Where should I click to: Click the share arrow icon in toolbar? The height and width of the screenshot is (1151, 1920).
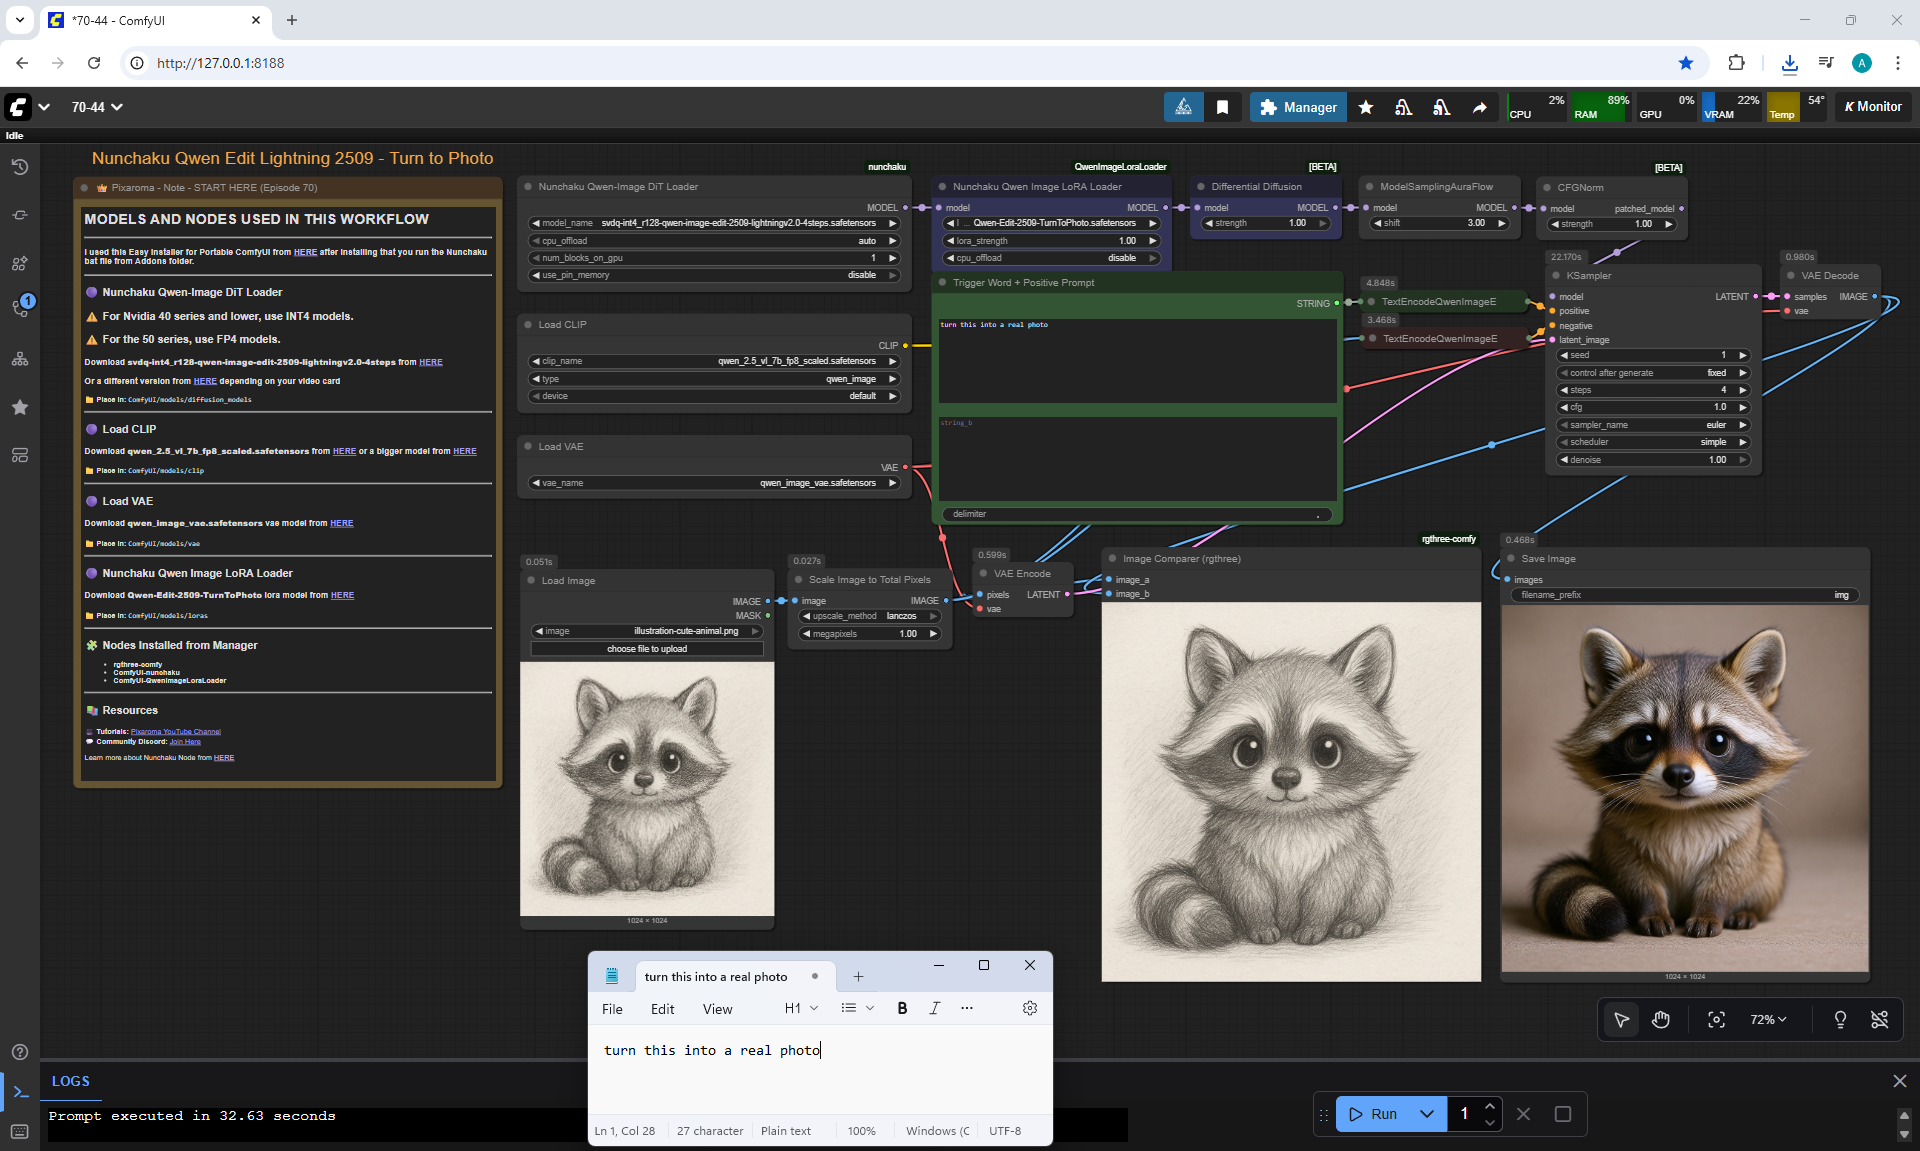[x=1479, y=107]
